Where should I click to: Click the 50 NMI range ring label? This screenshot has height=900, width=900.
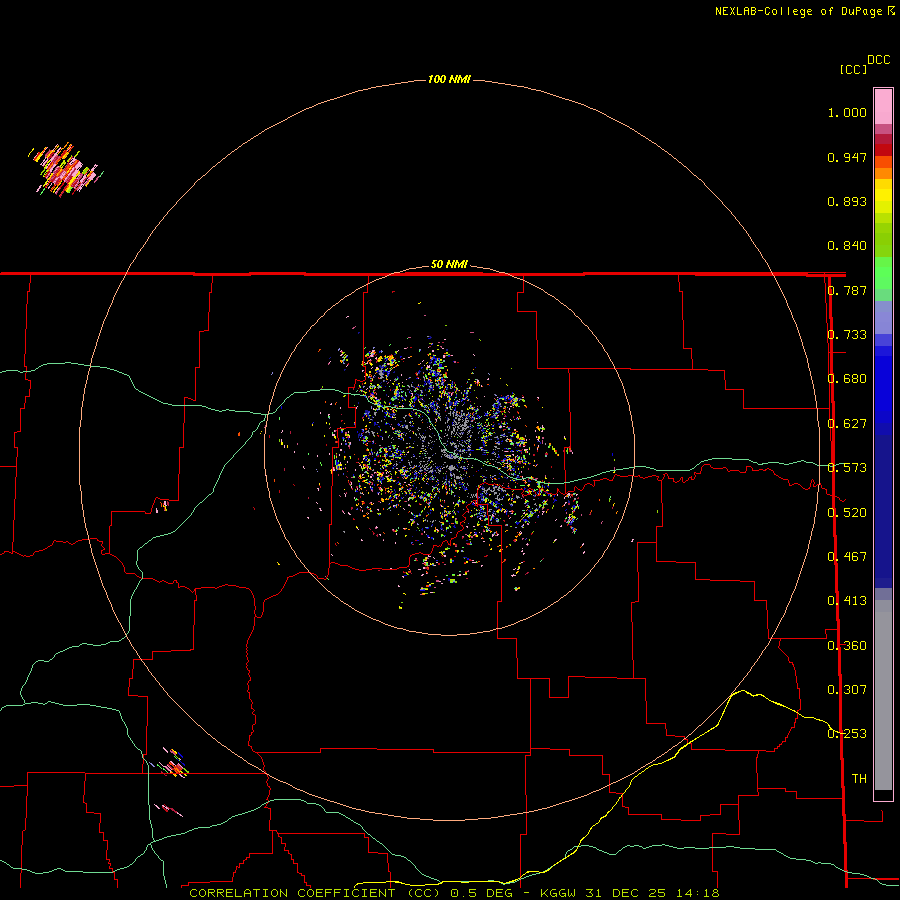449,264
